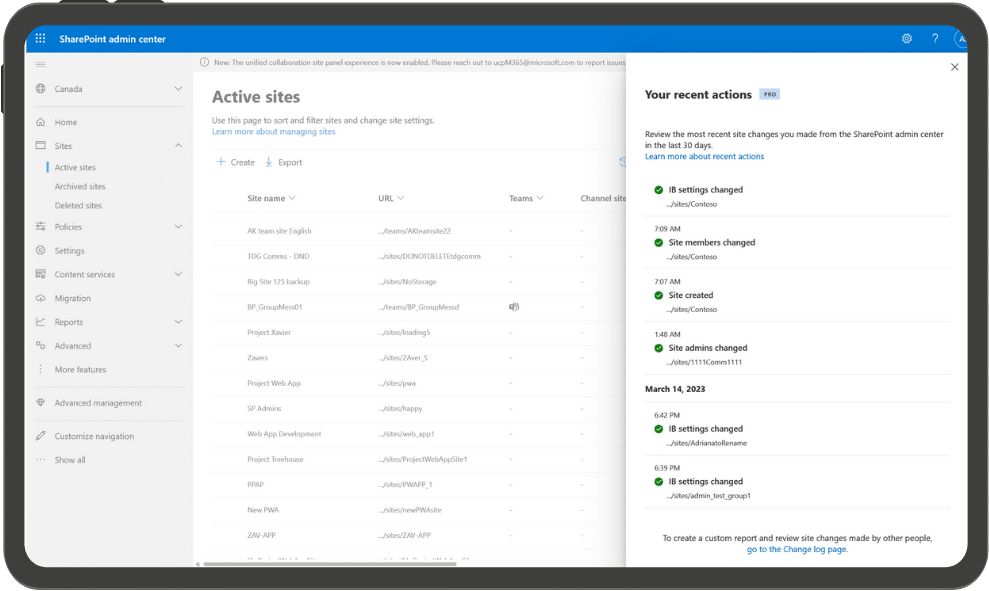This screenshot has width=989, height=591.
Task: Open Deleted sites in the sidebar
Action: pos(78,205)
